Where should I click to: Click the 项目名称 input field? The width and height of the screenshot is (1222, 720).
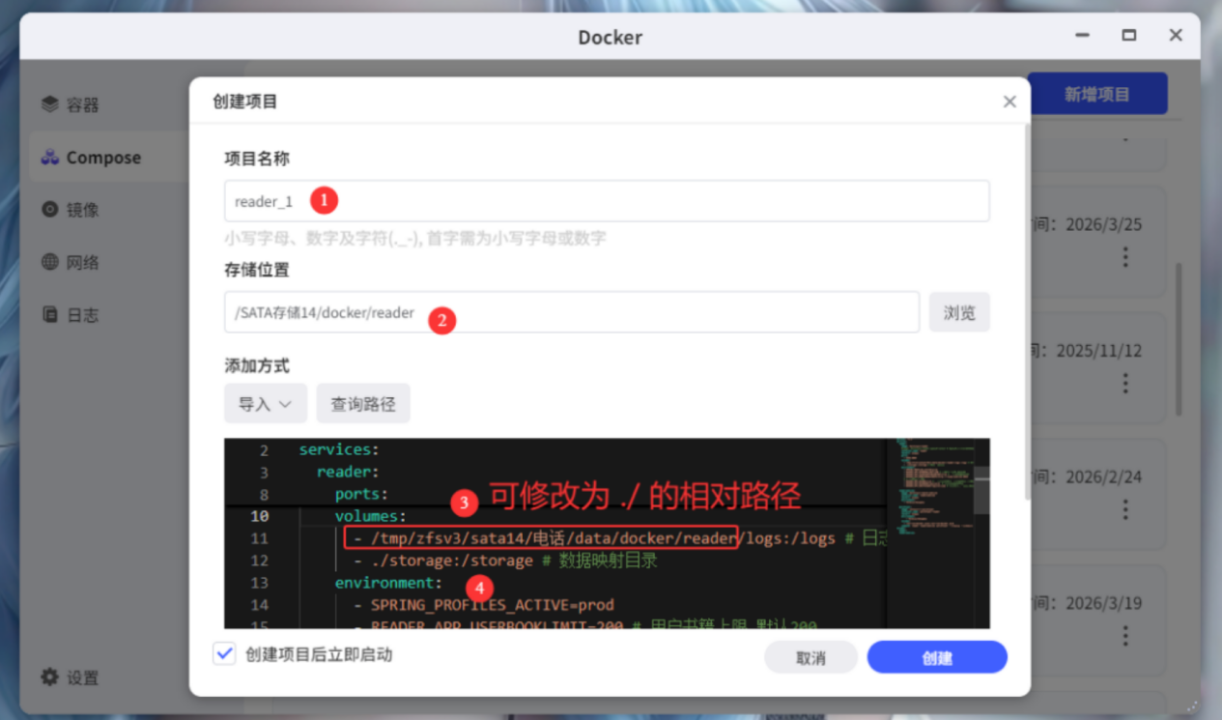[606, 201]
